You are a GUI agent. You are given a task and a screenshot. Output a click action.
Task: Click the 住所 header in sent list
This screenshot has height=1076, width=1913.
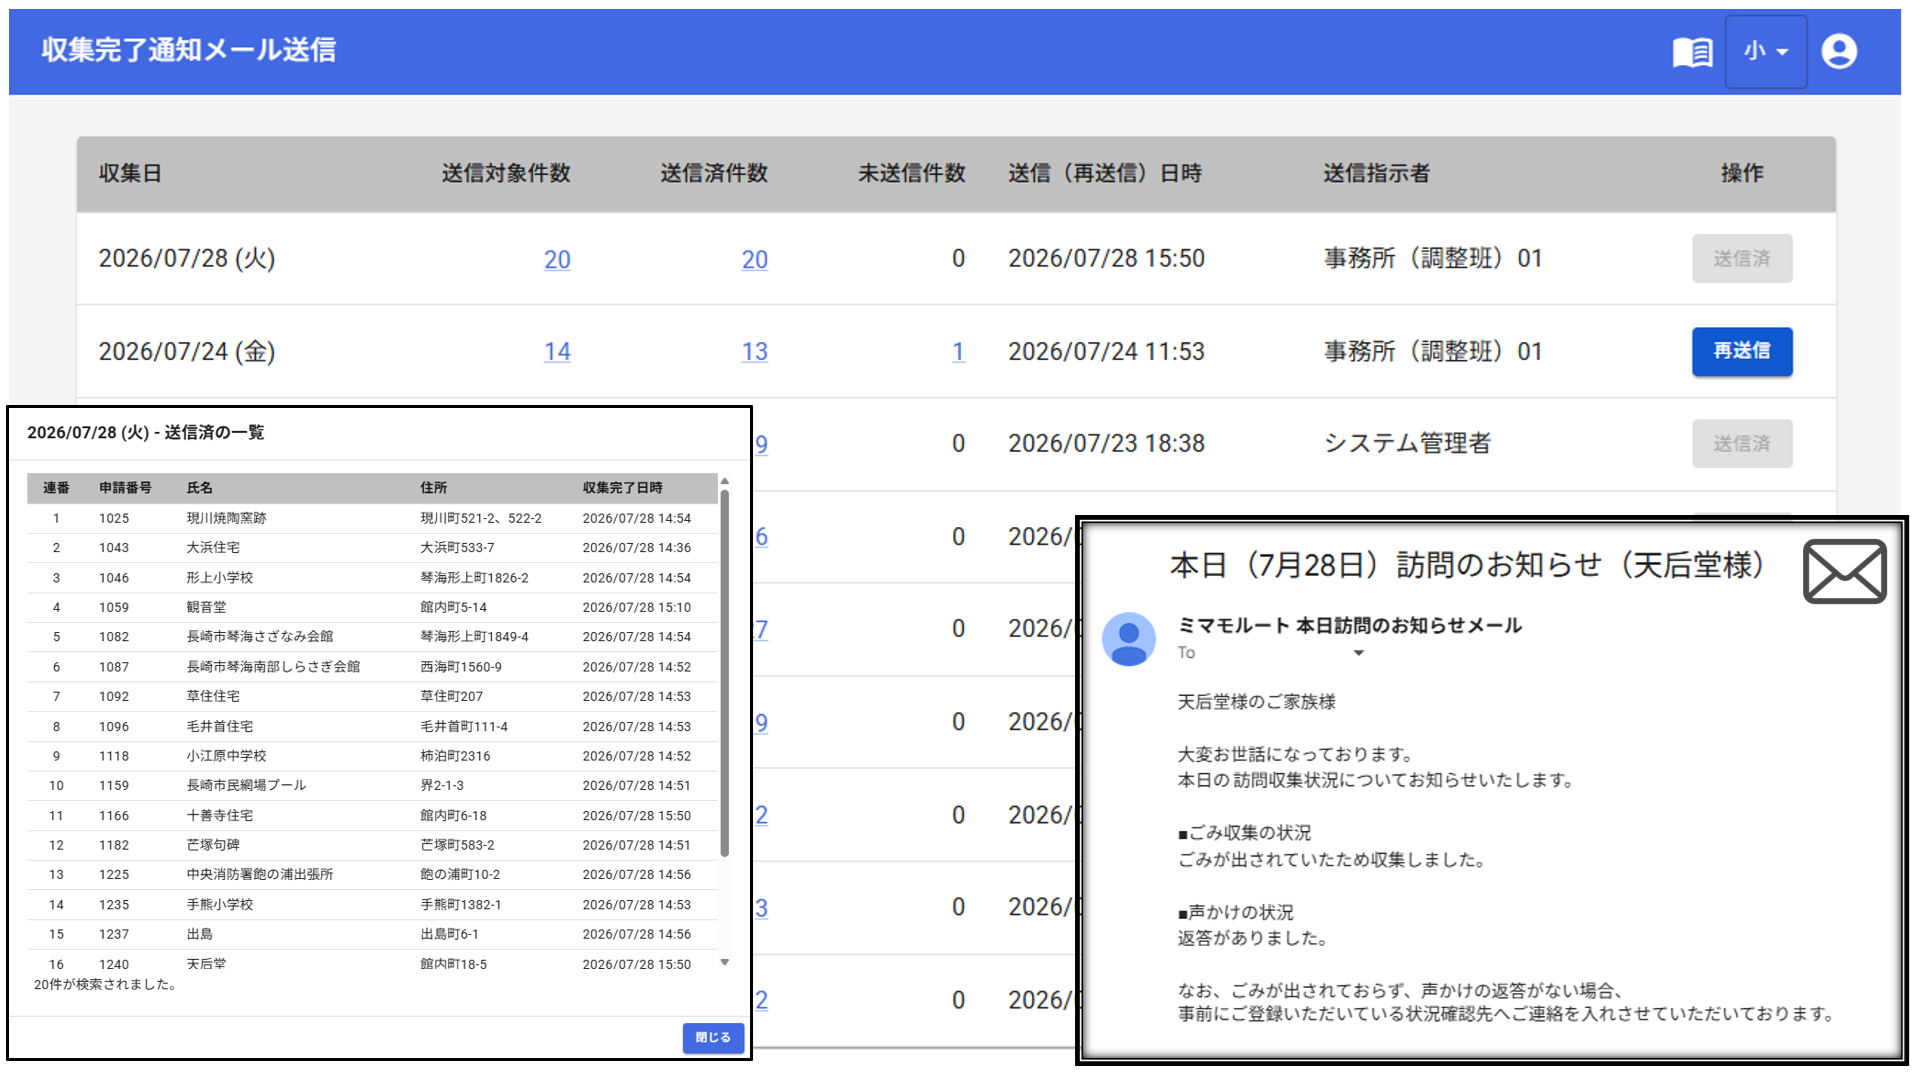coord(433,488)
